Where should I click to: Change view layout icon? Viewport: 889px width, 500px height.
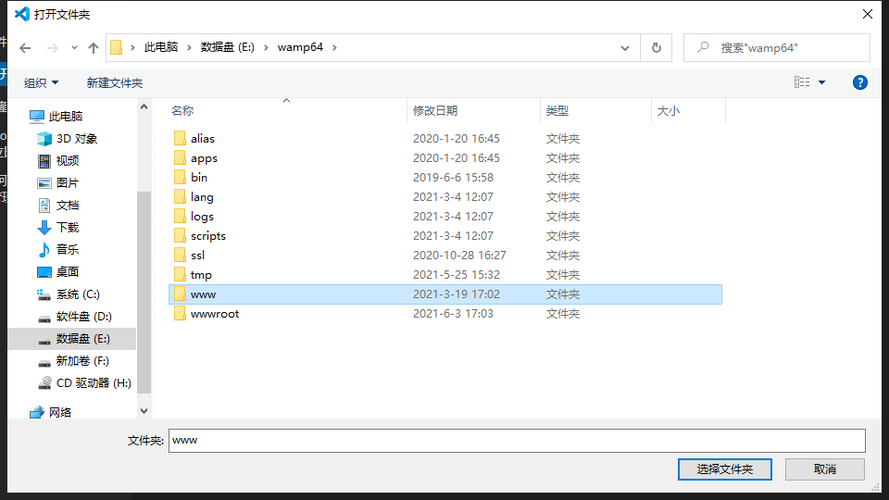pyautogui.click(x=802, y=82)
